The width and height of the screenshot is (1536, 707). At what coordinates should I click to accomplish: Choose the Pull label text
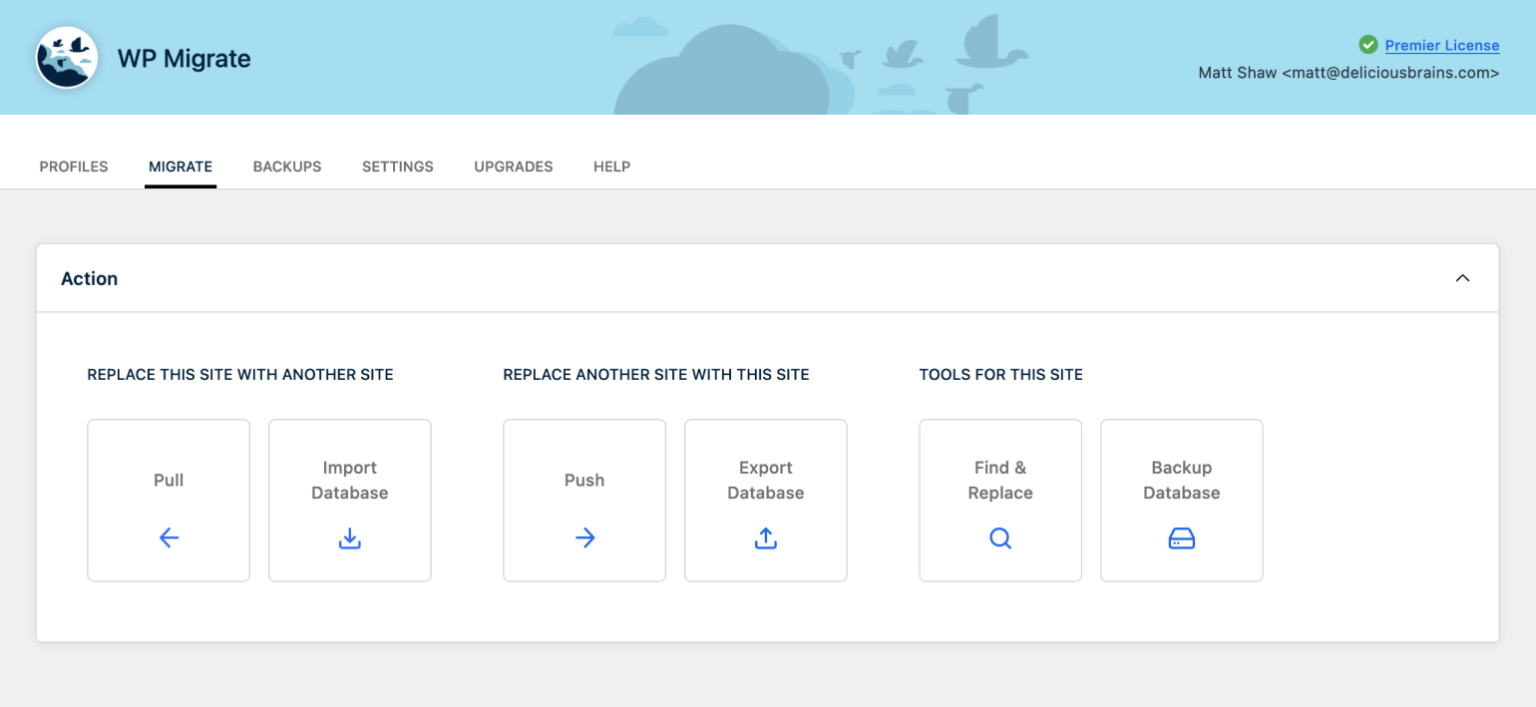point(169,480)
